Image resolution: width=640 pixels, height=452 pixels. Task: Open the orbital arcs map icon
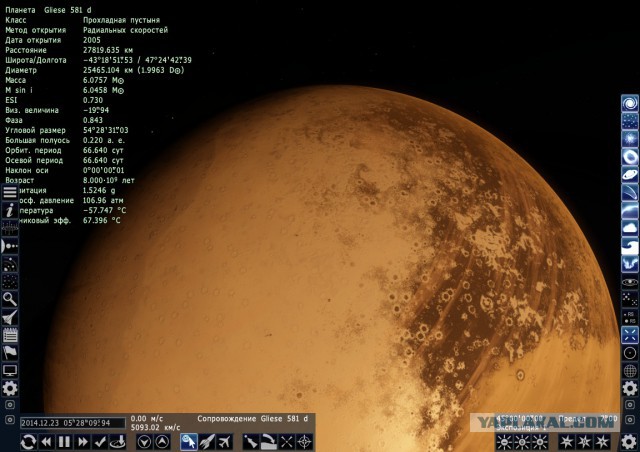(x=10, y=264)
